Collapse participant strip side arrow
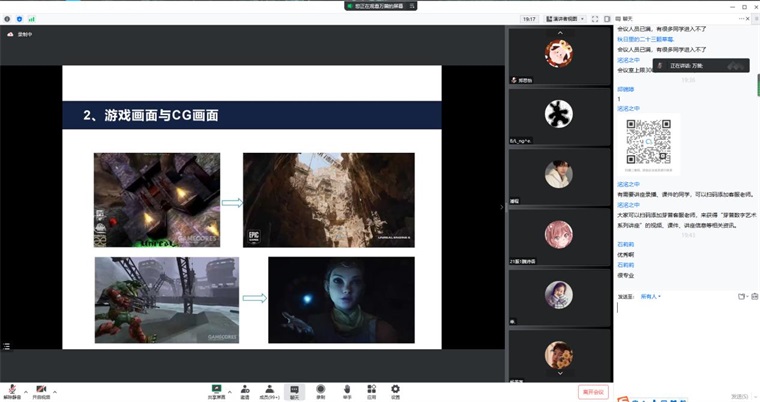Viewport: 760px width, 402px height. click(x=502, y=207)
